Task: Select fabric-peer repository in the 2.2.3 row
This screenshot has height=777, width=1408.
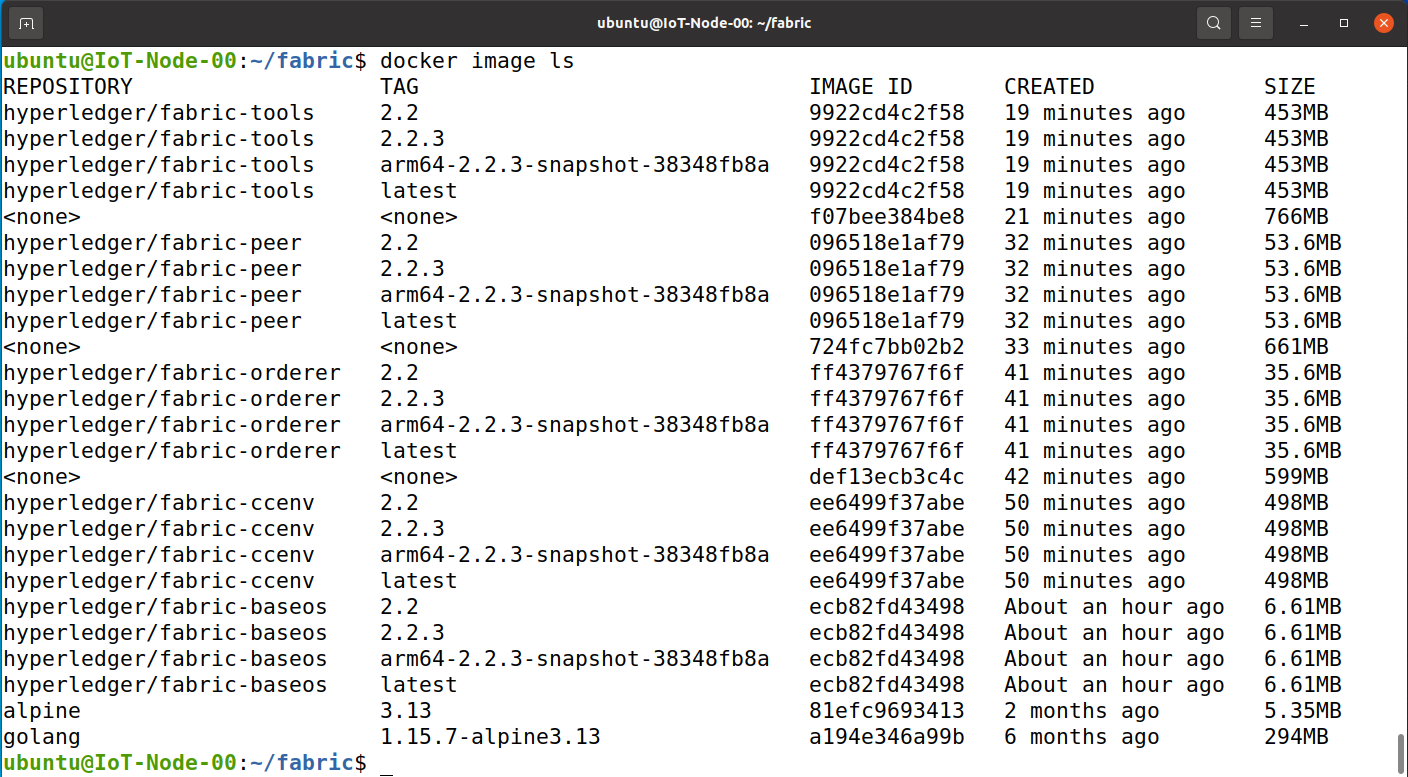Action: coord(152,269)
